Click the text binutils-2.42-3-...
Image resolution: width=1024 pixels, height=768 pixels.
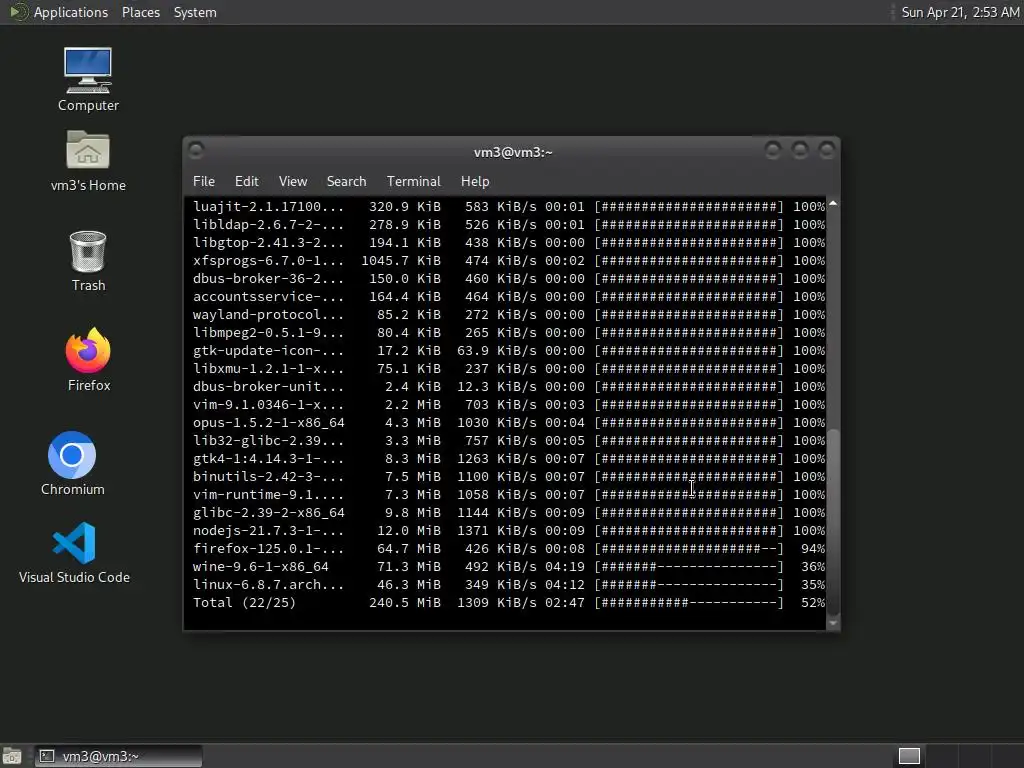tap(268, 477)
